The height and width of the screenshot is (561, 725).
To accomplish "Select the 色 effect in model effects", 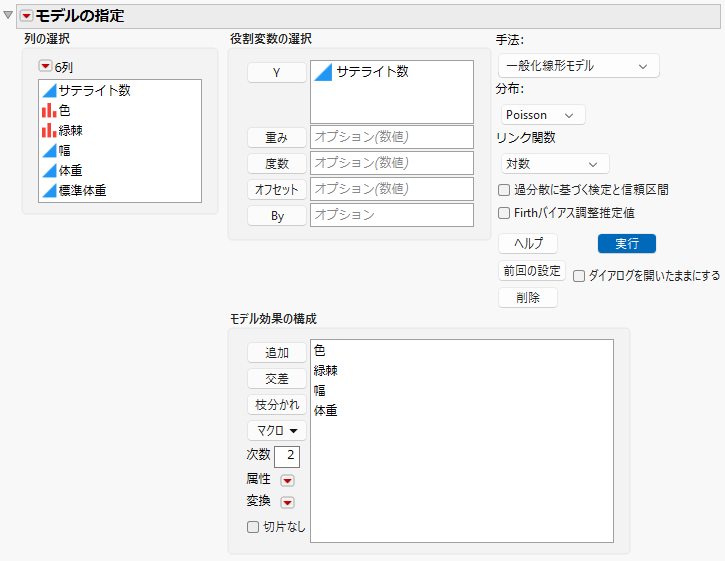I will pos(319,350).
